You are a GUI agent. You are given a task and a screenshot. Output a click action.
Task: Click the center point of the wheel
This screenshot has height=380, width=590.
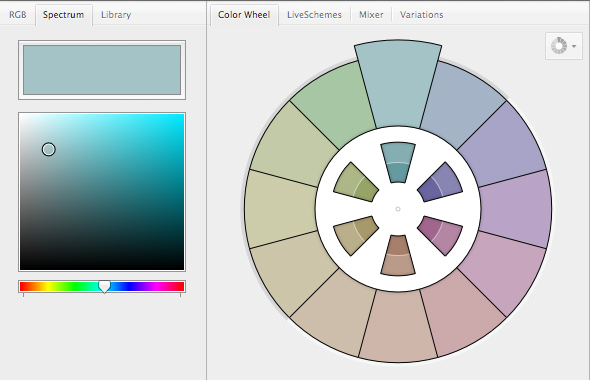click(x=398, y=209)
